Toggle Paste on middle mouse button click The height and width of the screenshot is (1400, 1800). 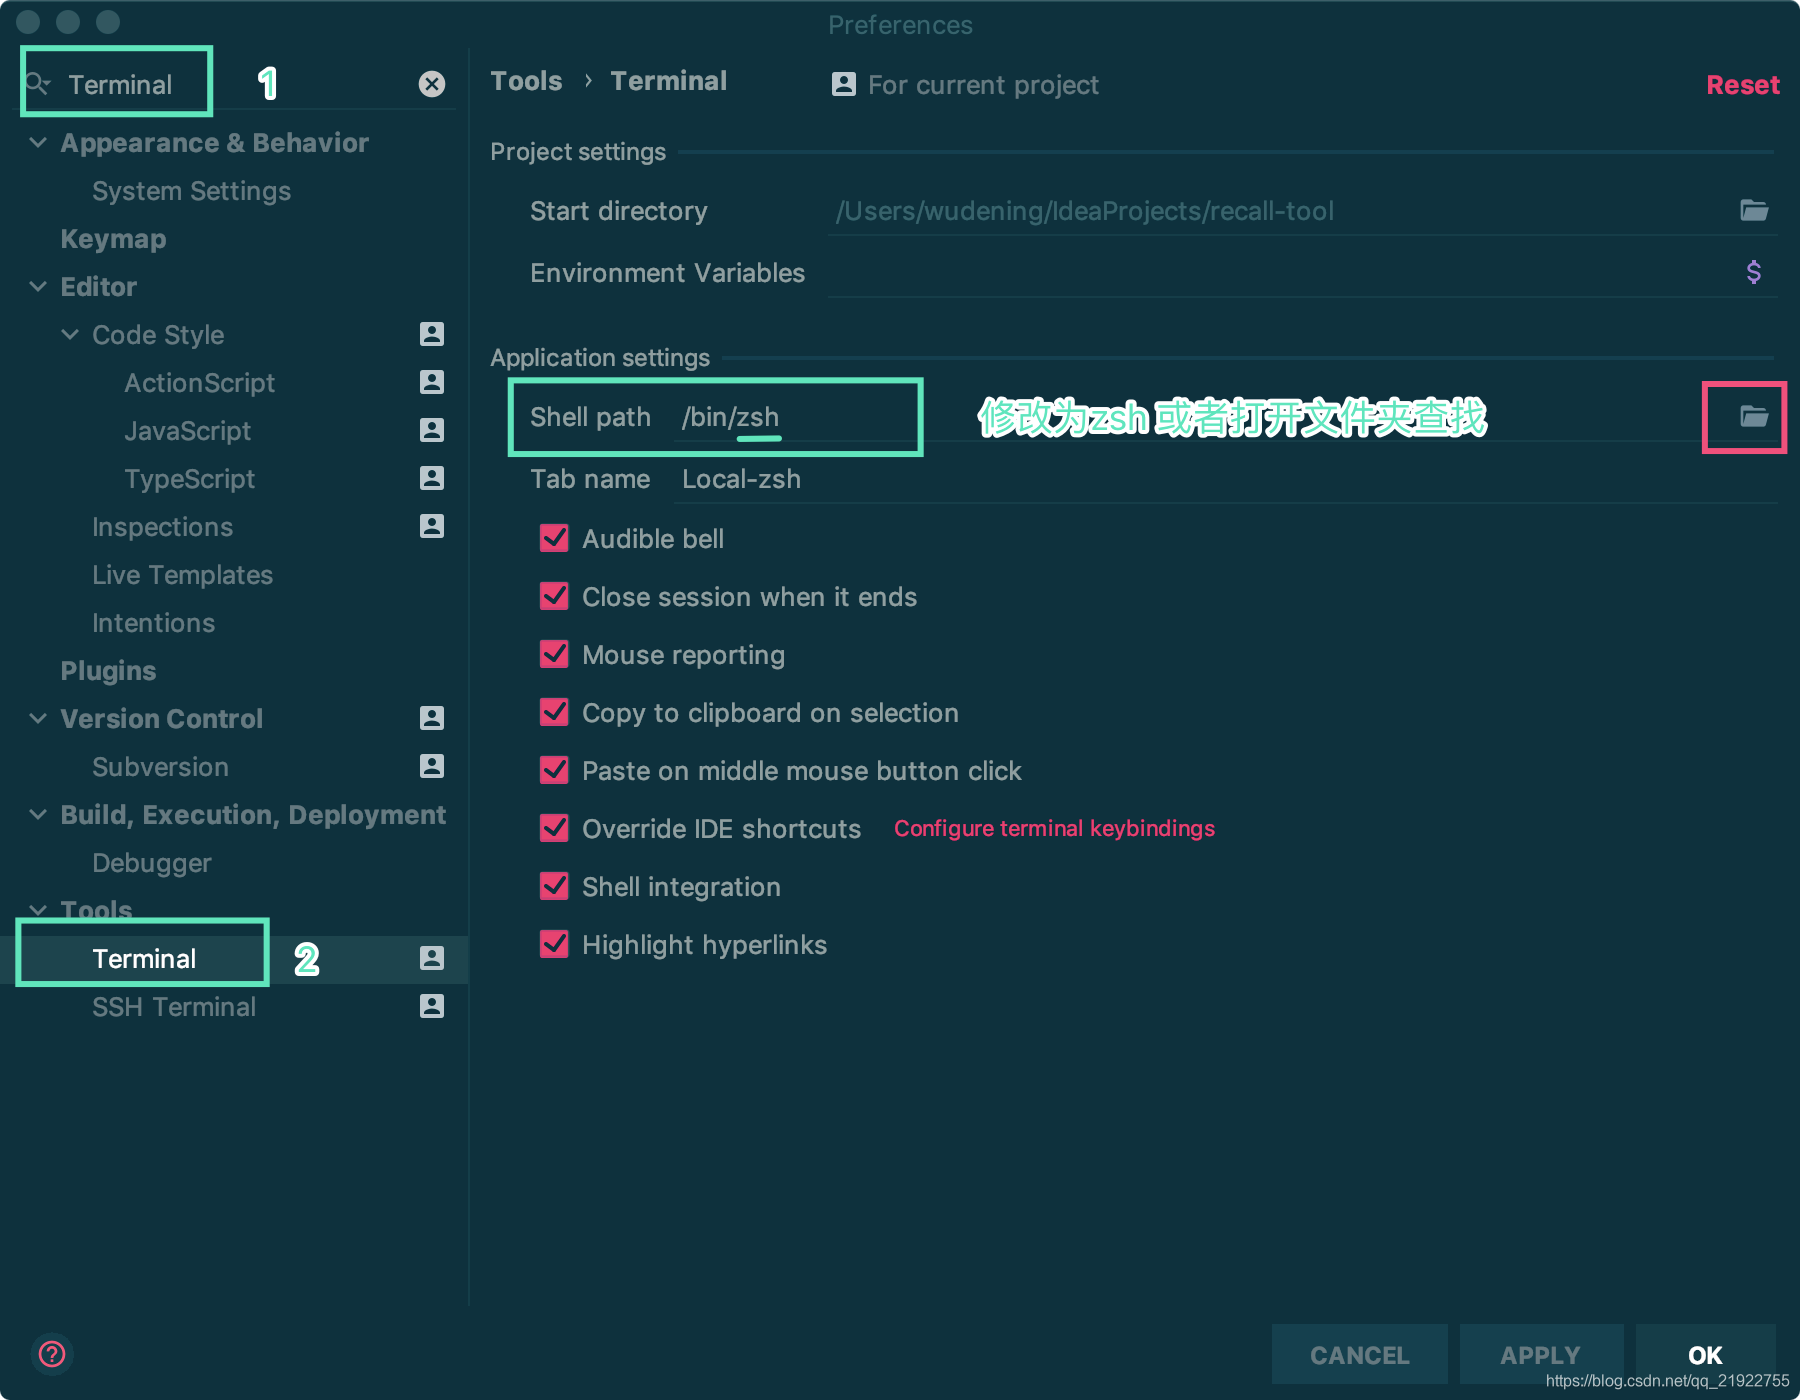tap(554, 770)
